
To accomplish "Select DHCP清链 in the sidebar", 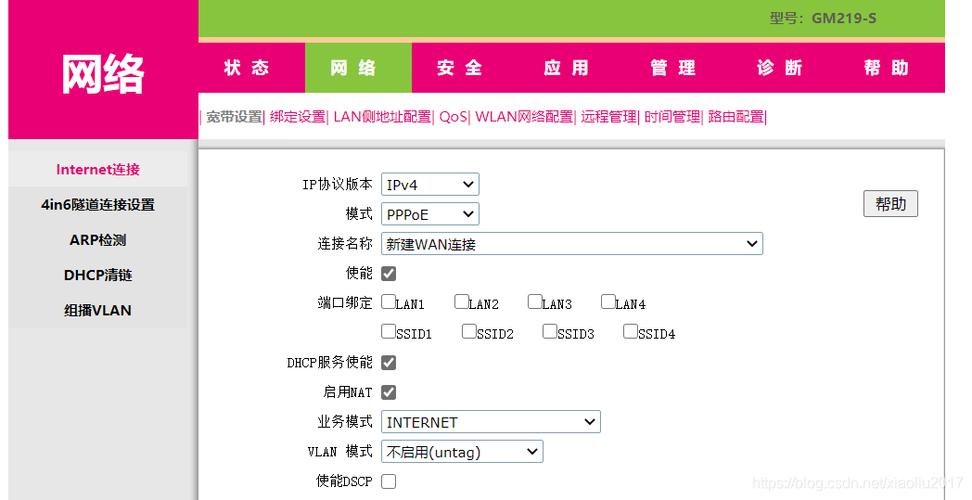I will [x=98, y=275].
